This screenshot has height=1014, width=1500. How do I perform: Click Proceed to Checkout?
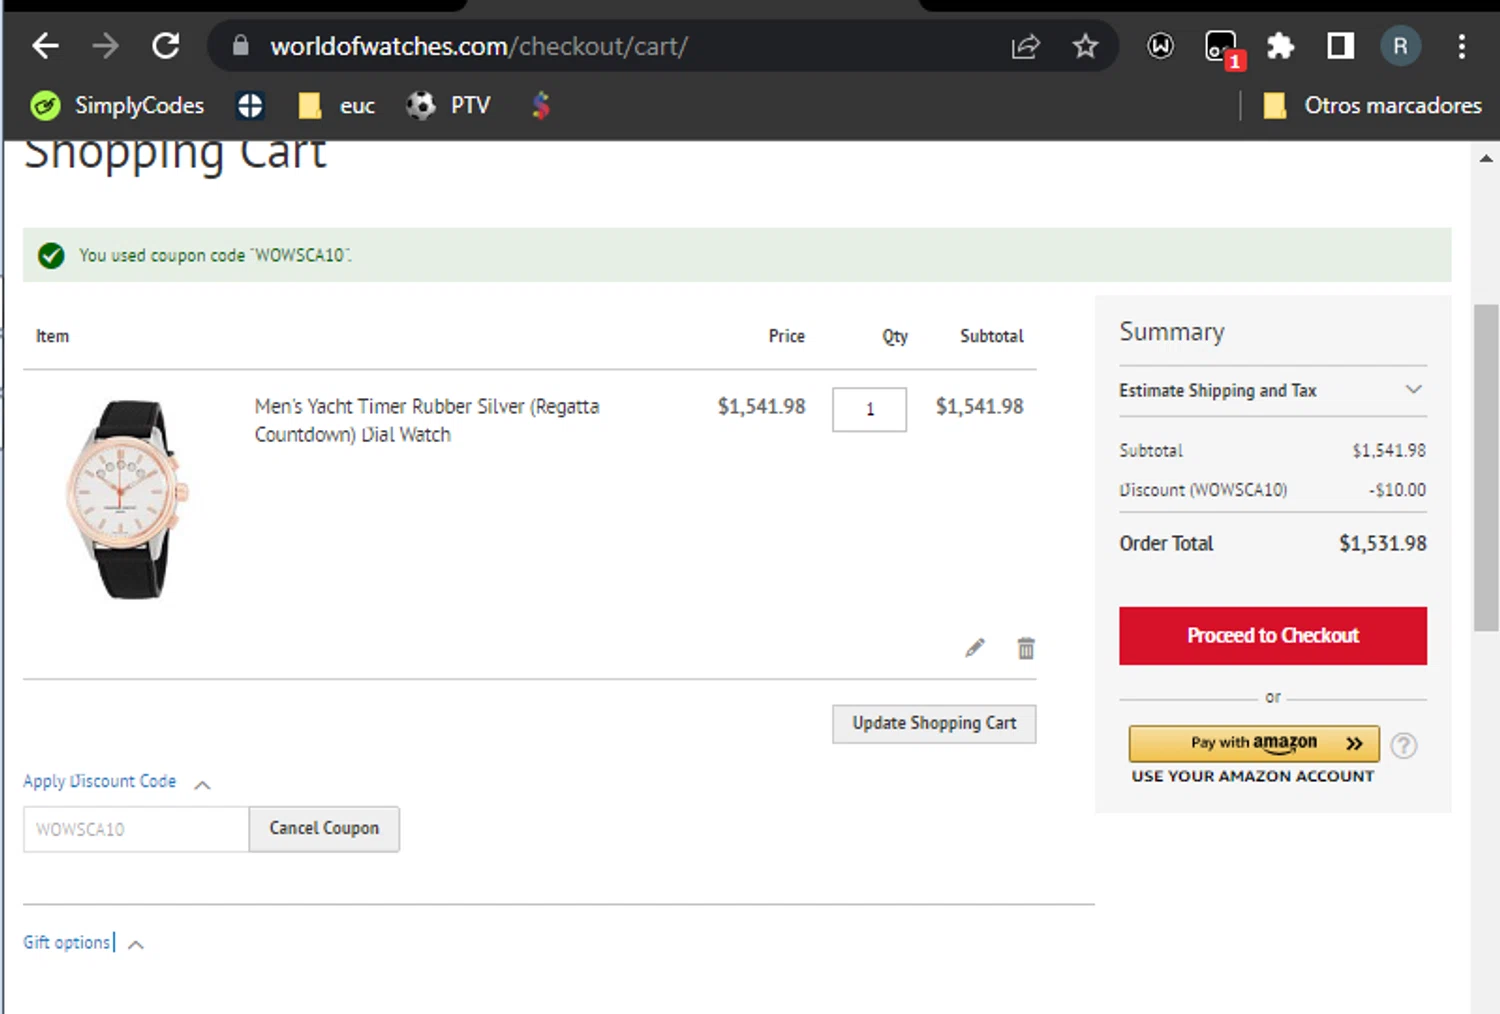(x=1273, y=636)
